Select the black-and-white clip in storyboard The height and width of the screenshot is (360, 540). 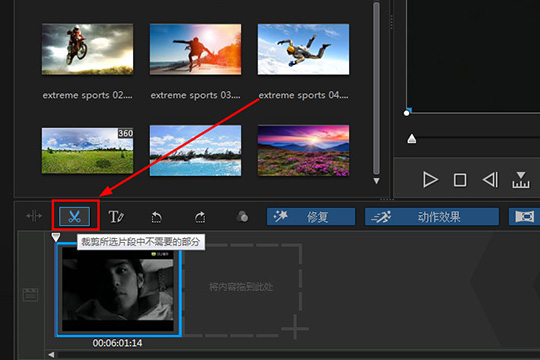(118, 289)
